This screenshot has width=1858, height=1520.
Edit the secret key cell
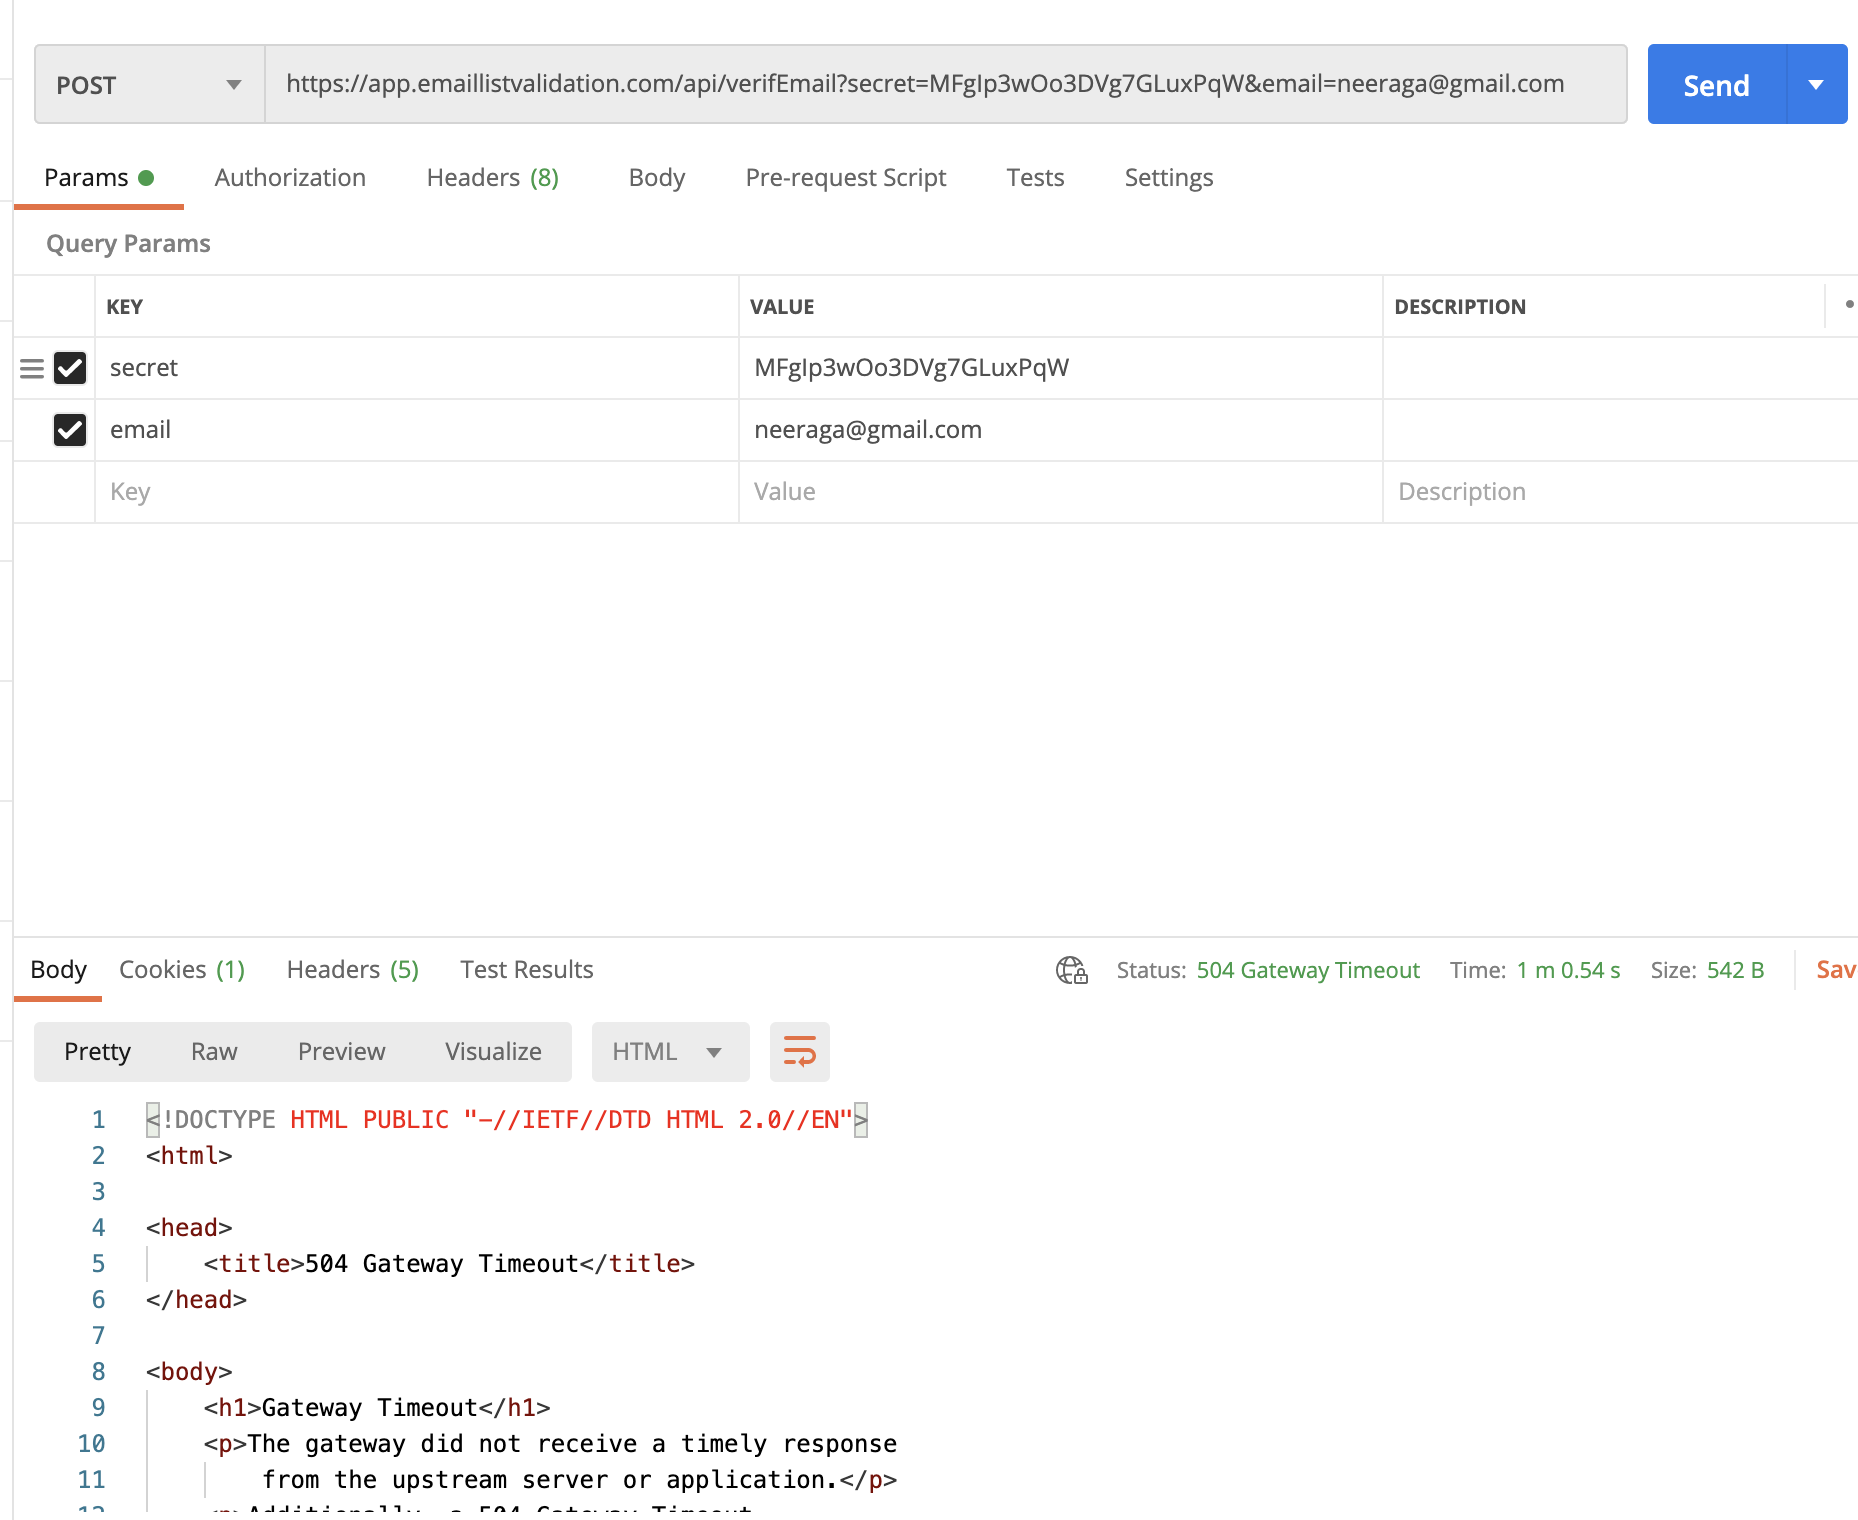417,368
